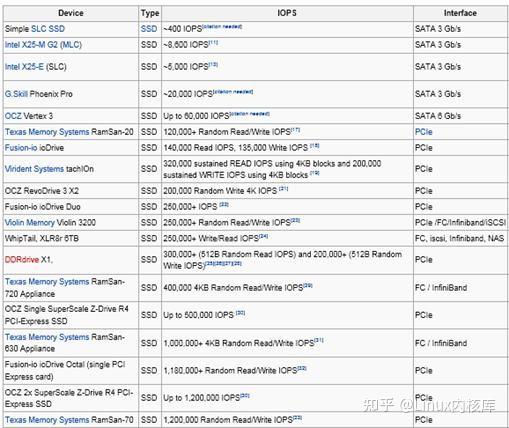Select the Type column header
This screenshot has width=509, height=428.
(150, 13)
